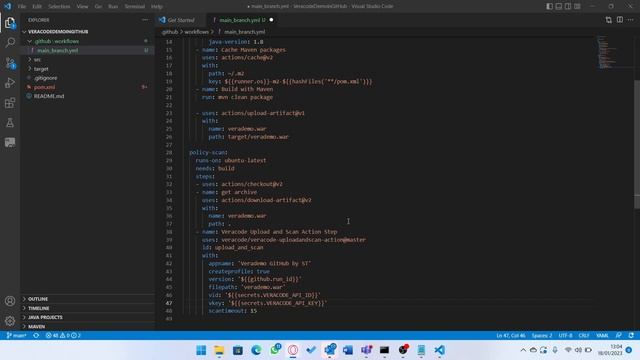
Task: Click the code minimap preview
Action: pos(607,52)
